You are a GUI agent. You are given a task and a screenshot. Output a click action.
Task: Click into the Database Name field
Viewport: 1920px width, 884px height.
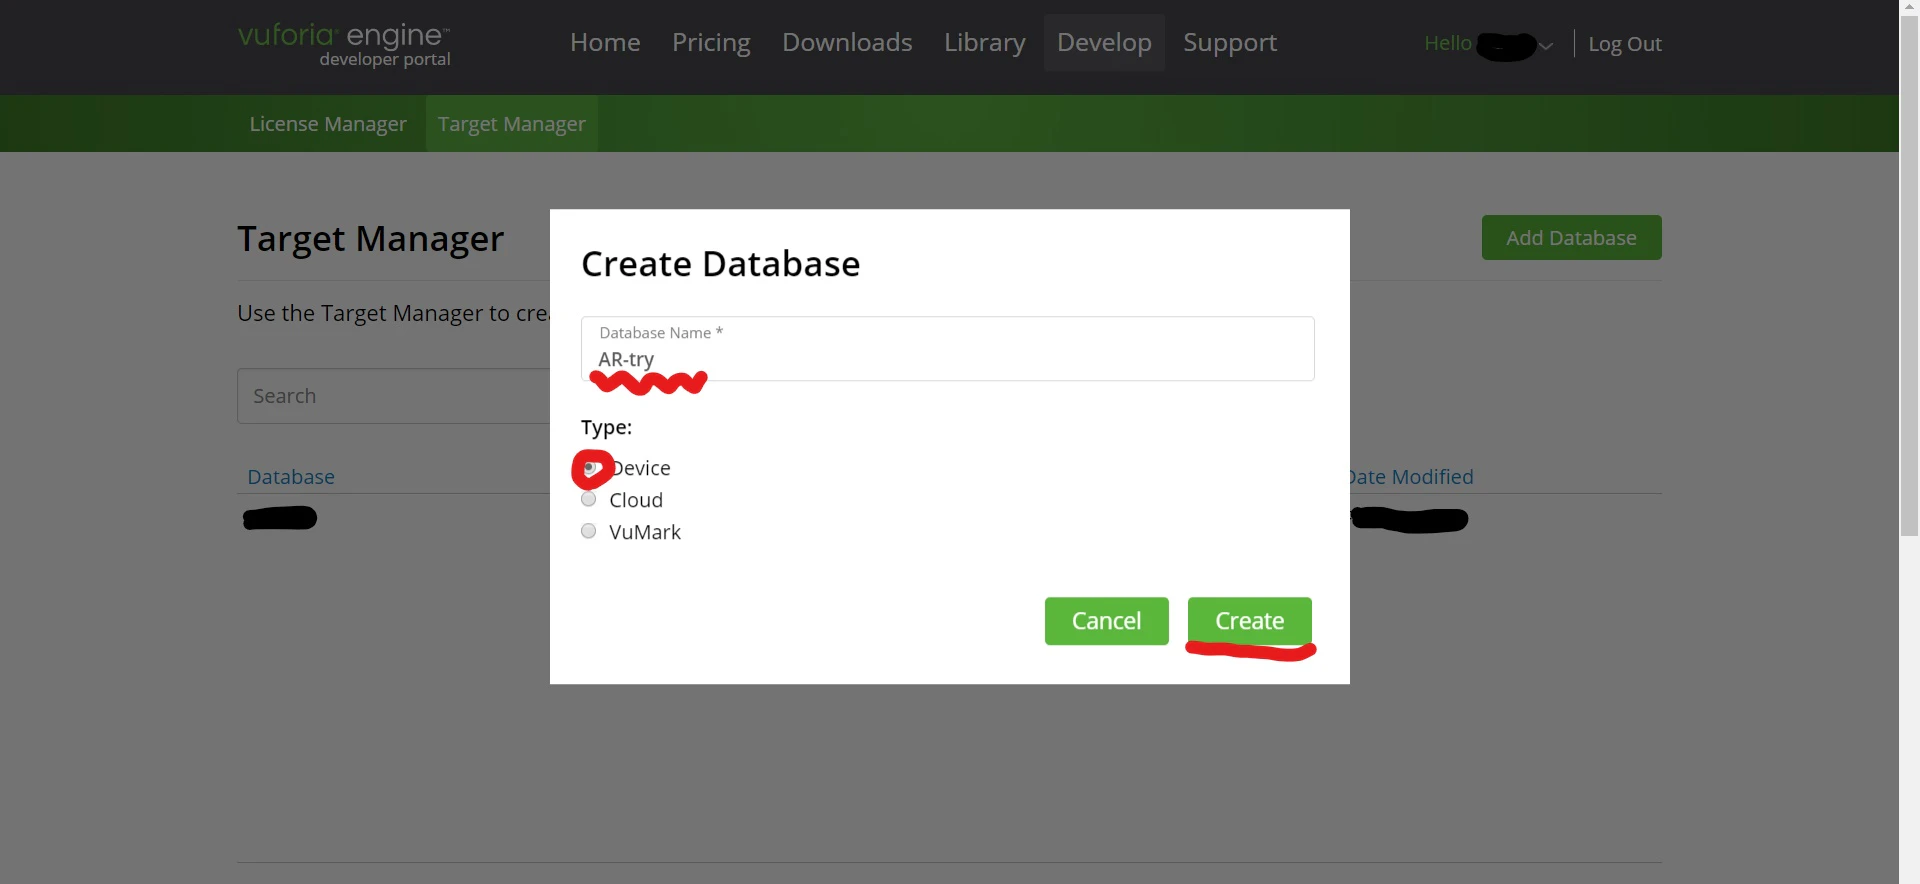[x=947, y=349]
